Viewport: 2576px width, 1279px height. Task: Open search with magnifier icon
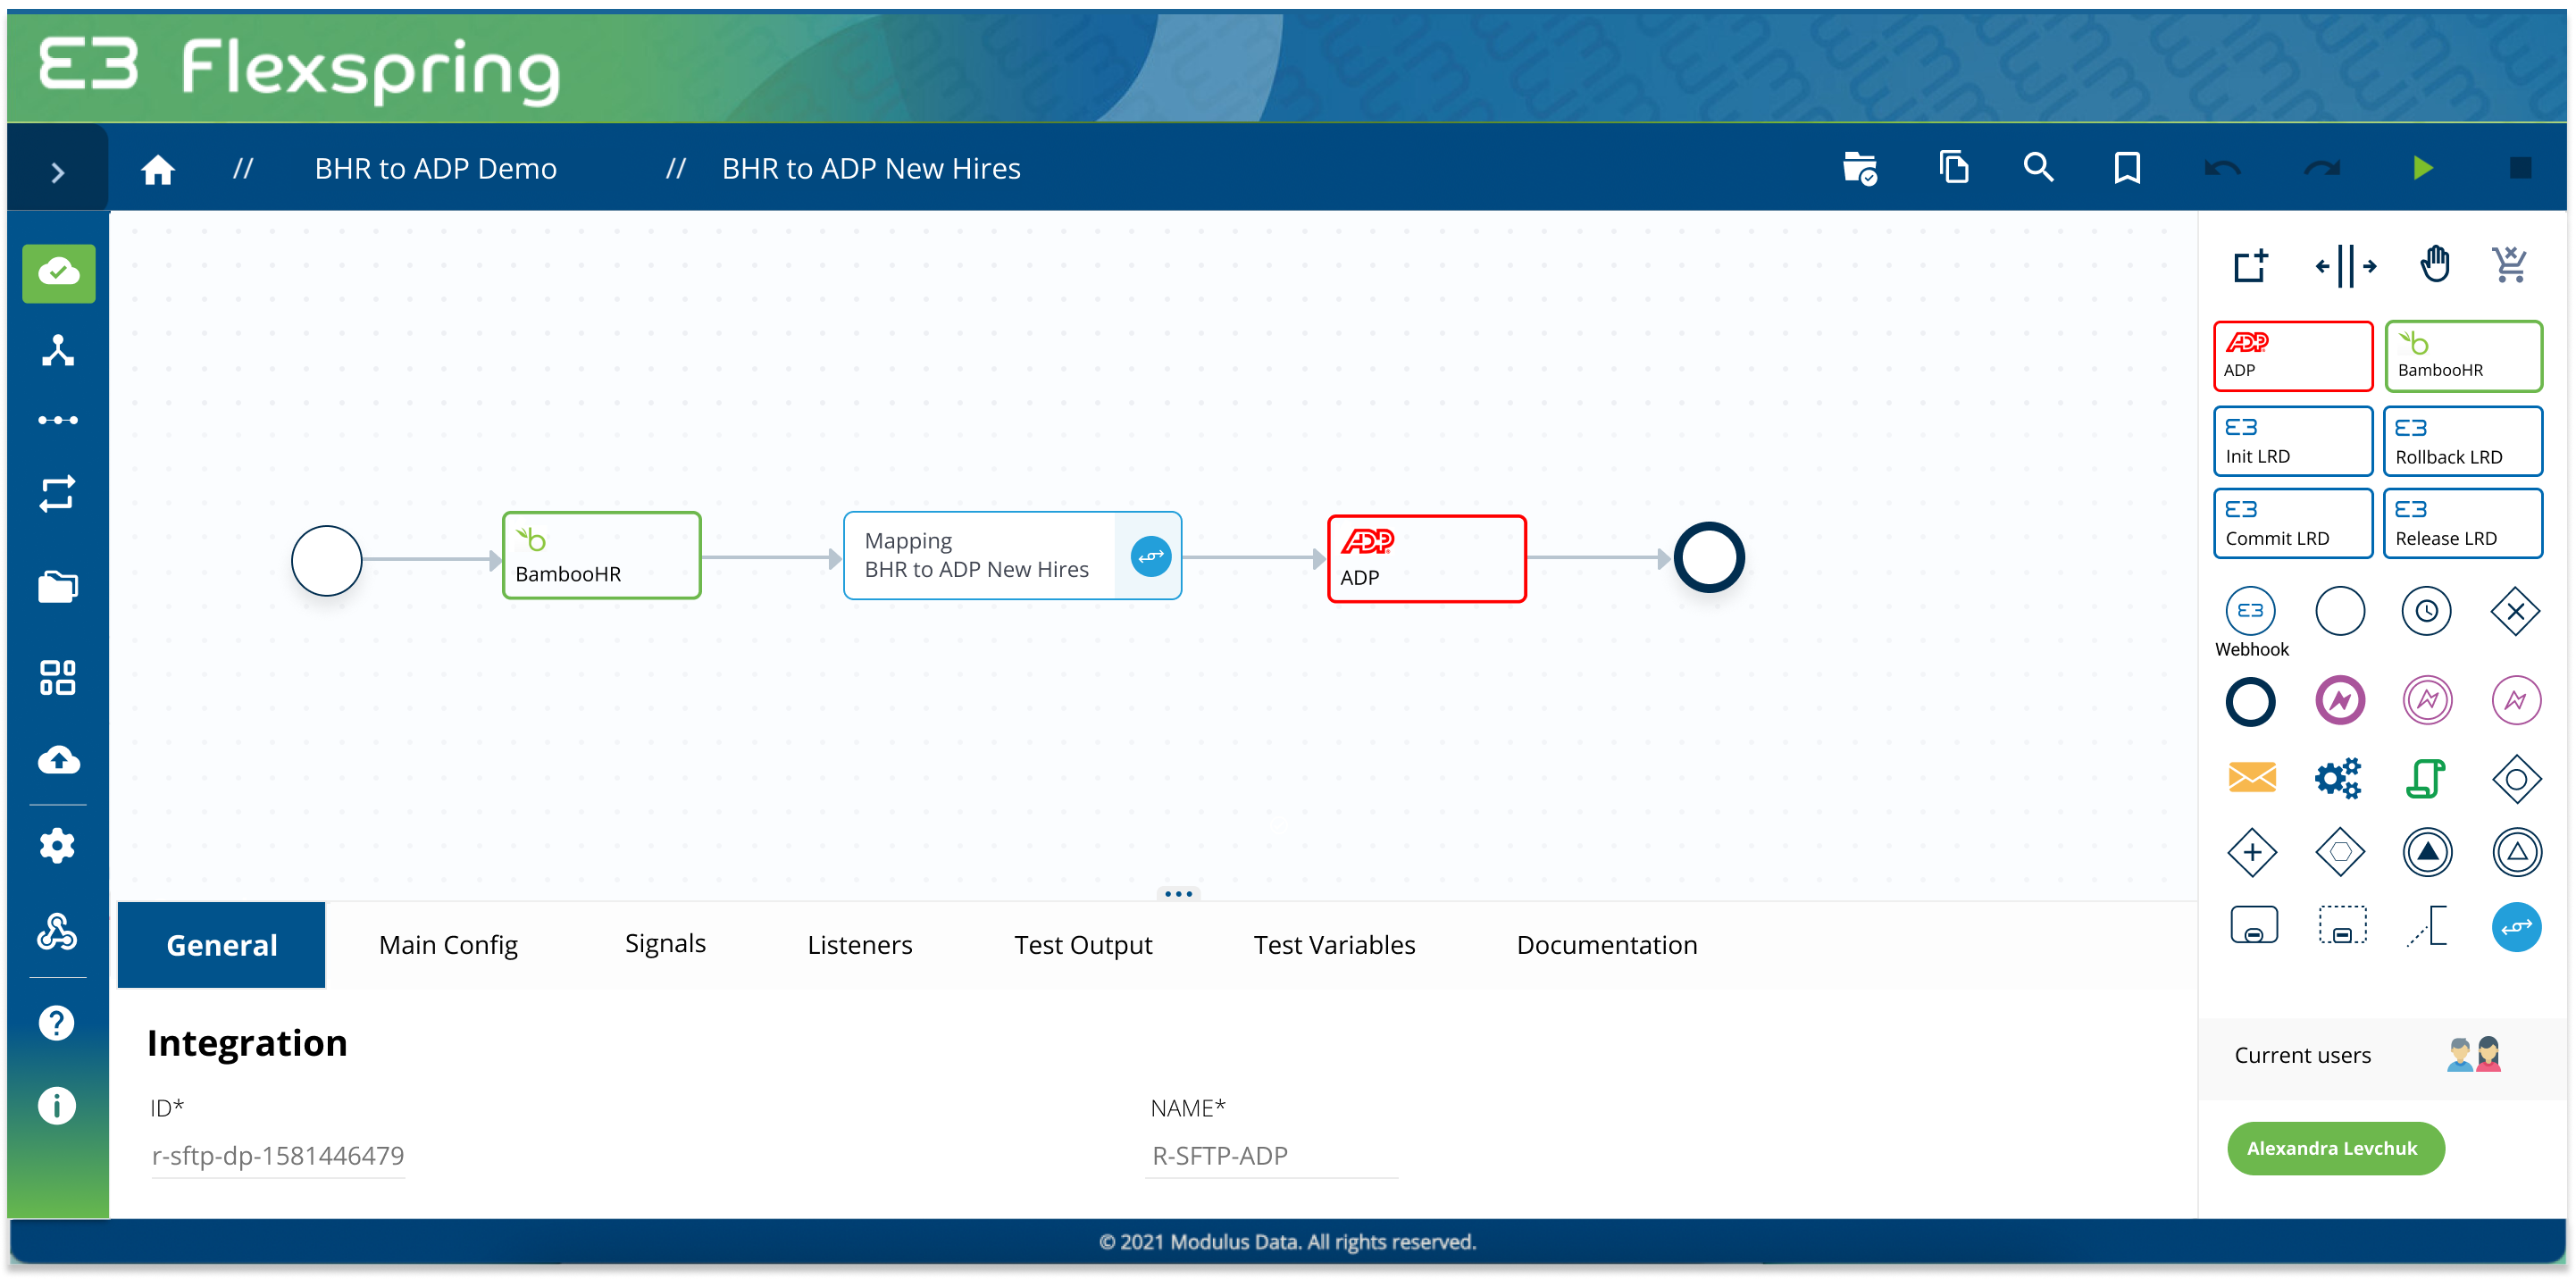point(2038,167)
